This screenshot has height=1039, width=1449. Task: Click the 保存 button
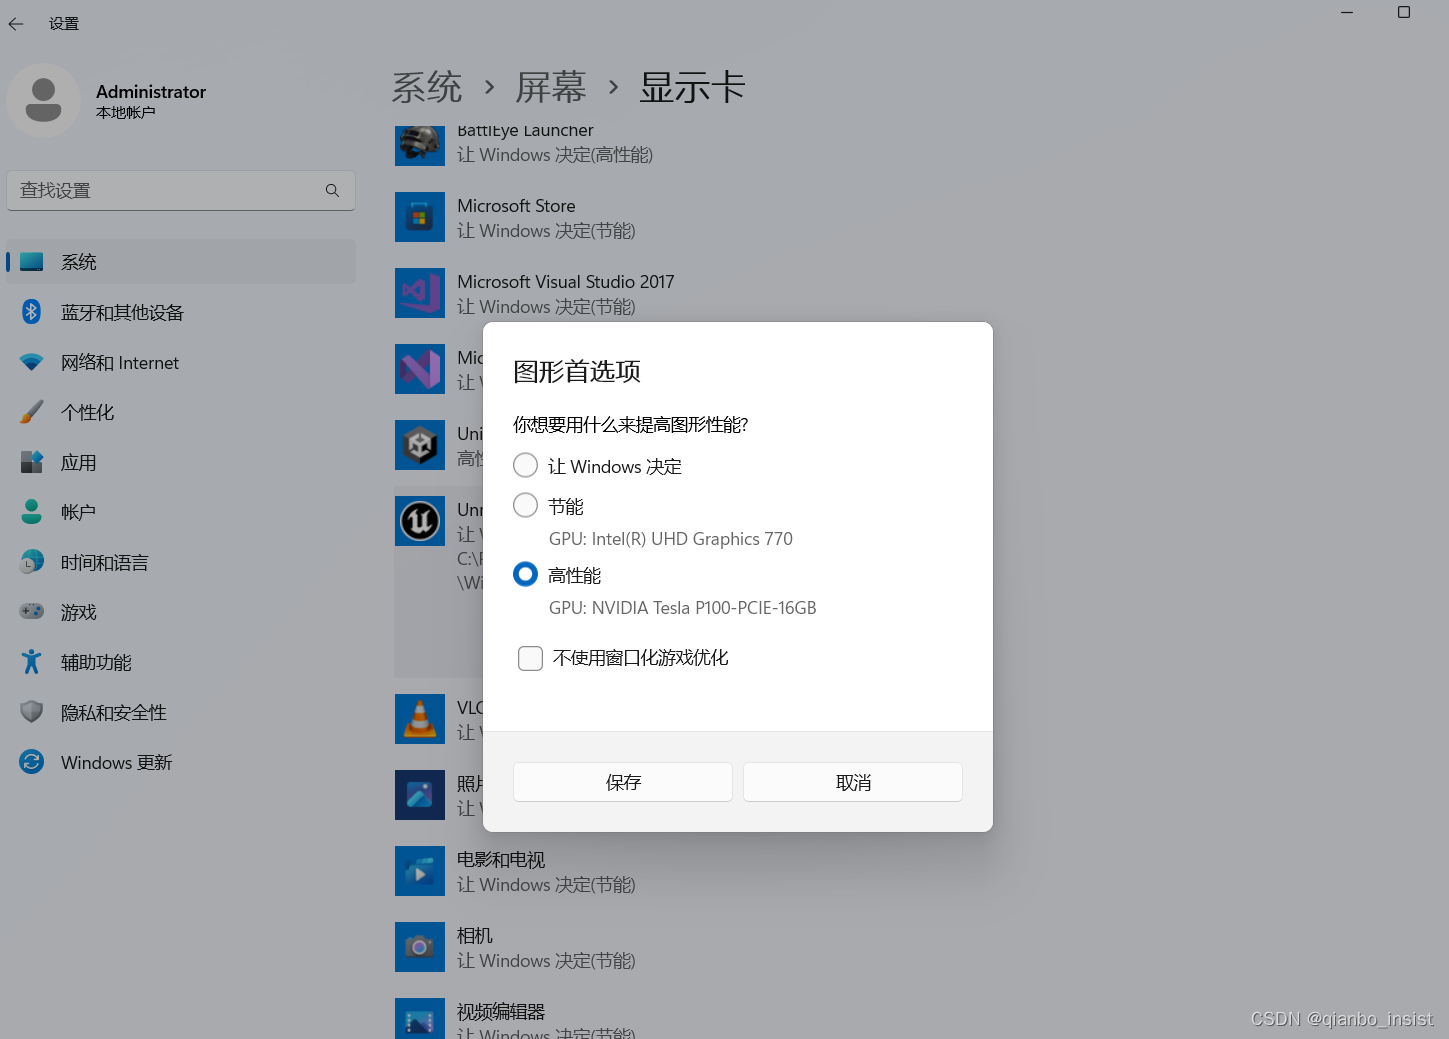coord(623,782)
